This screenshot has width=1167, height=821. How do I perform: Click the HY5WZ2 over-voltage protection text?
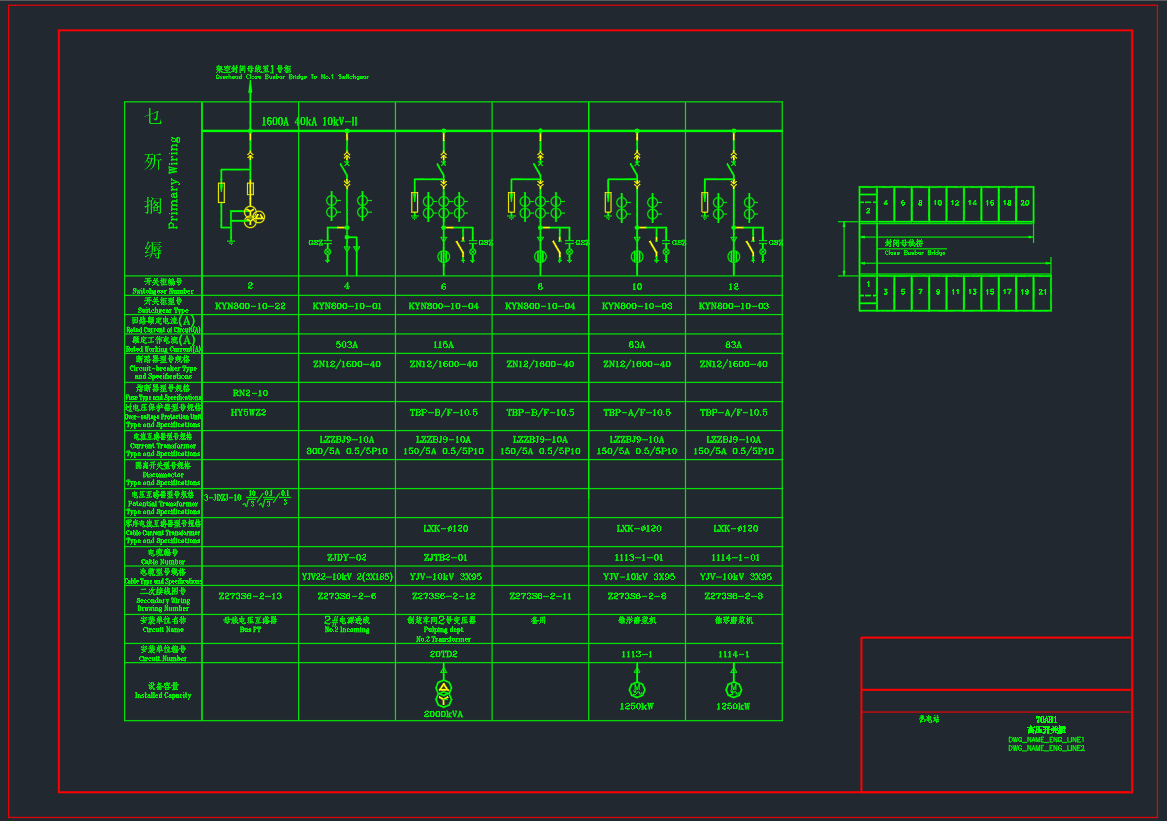[x=250, y=412]
